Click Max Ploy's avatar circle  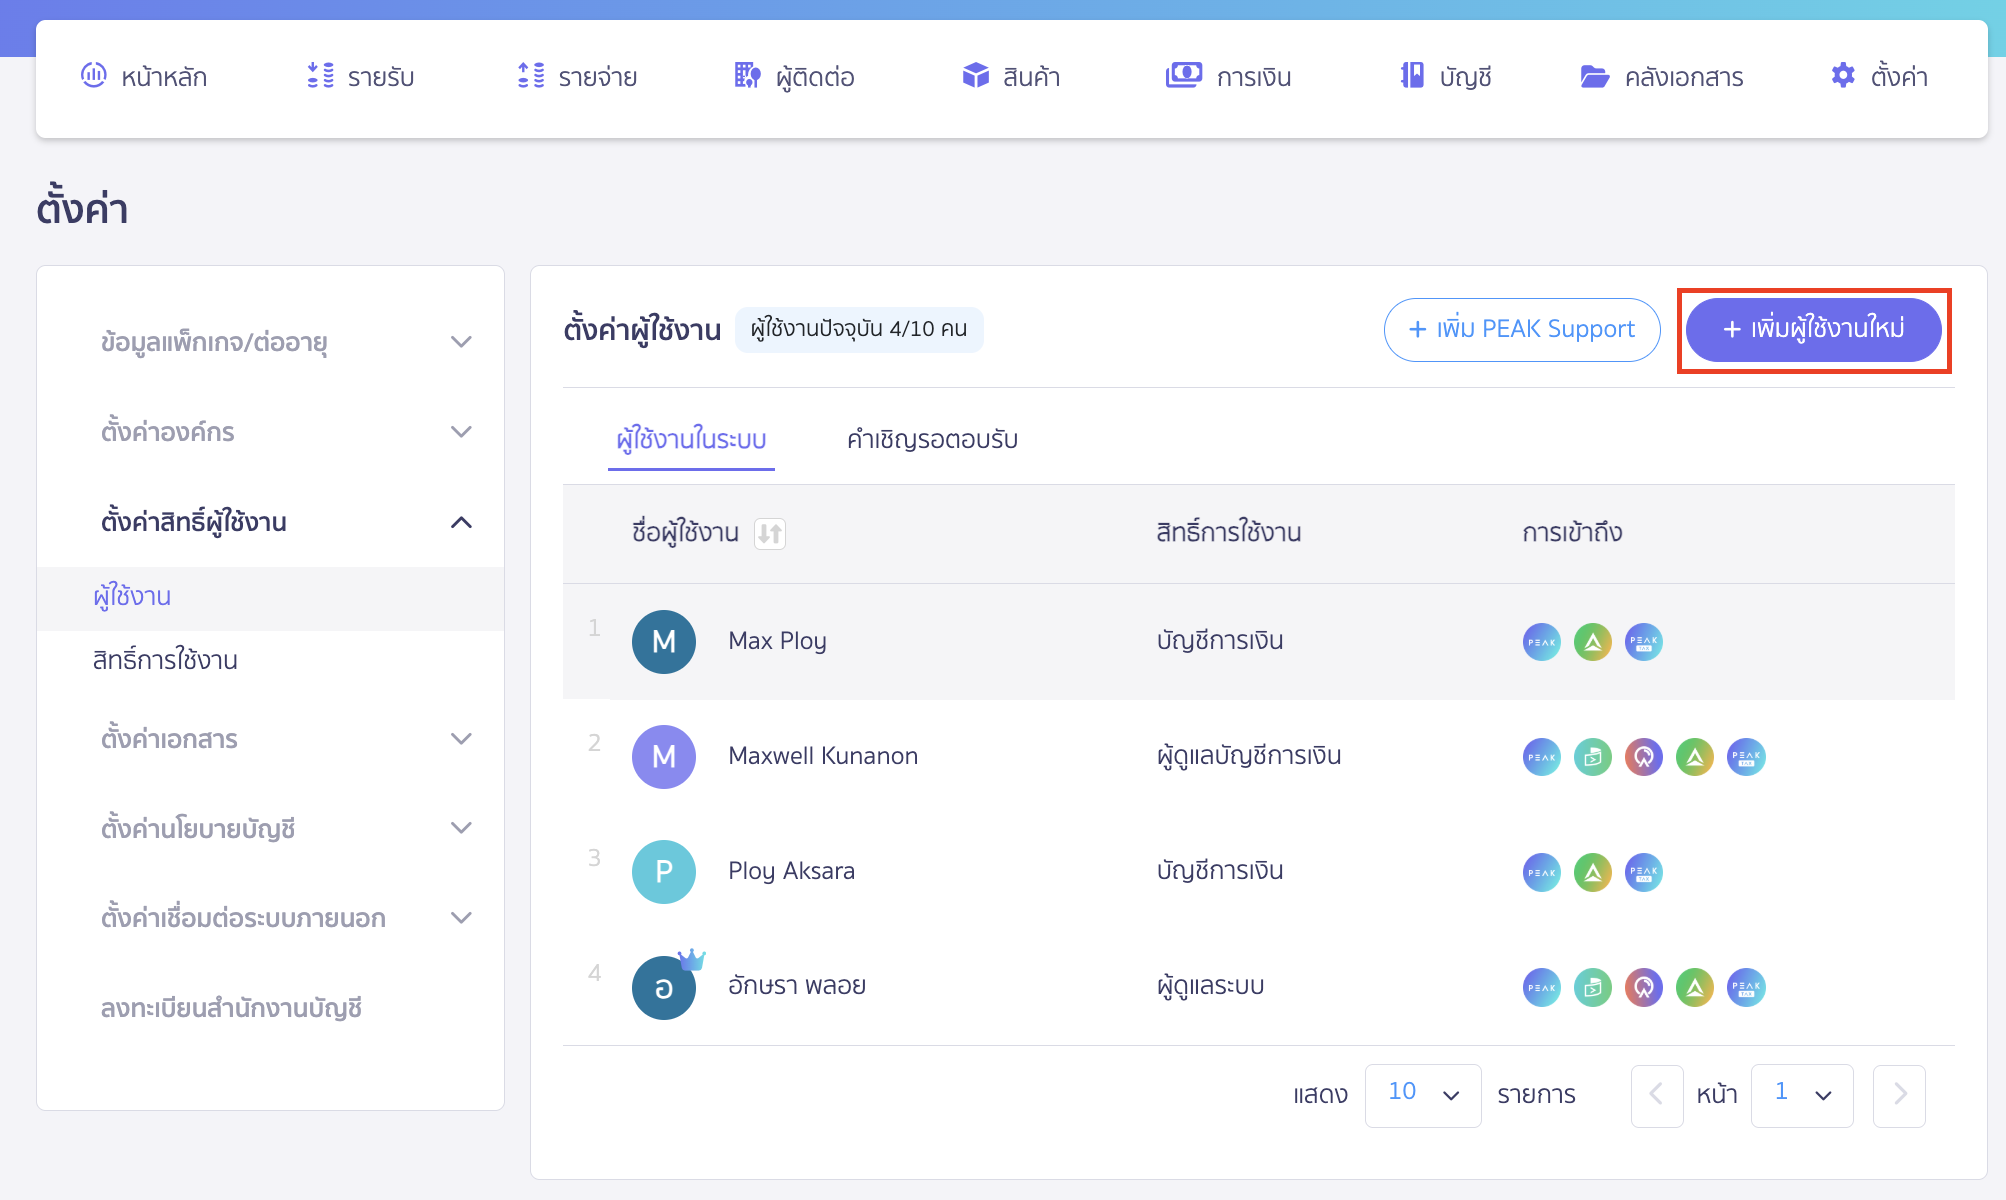[x=663, y=641]
